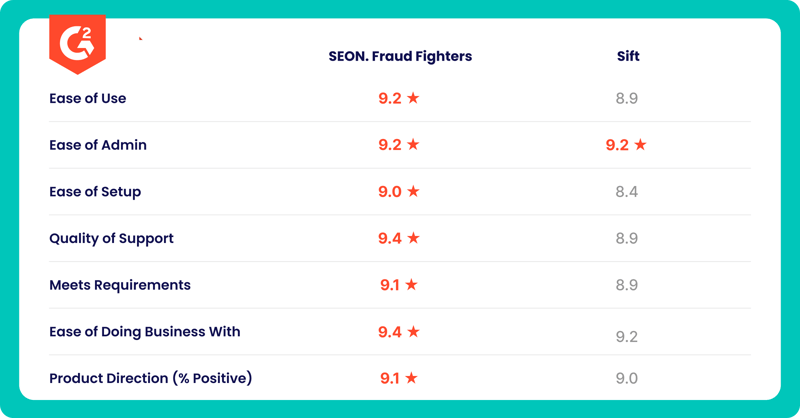Click the star next to SEON Ease of Use score
Screen dimensions: 800x418
413,97
